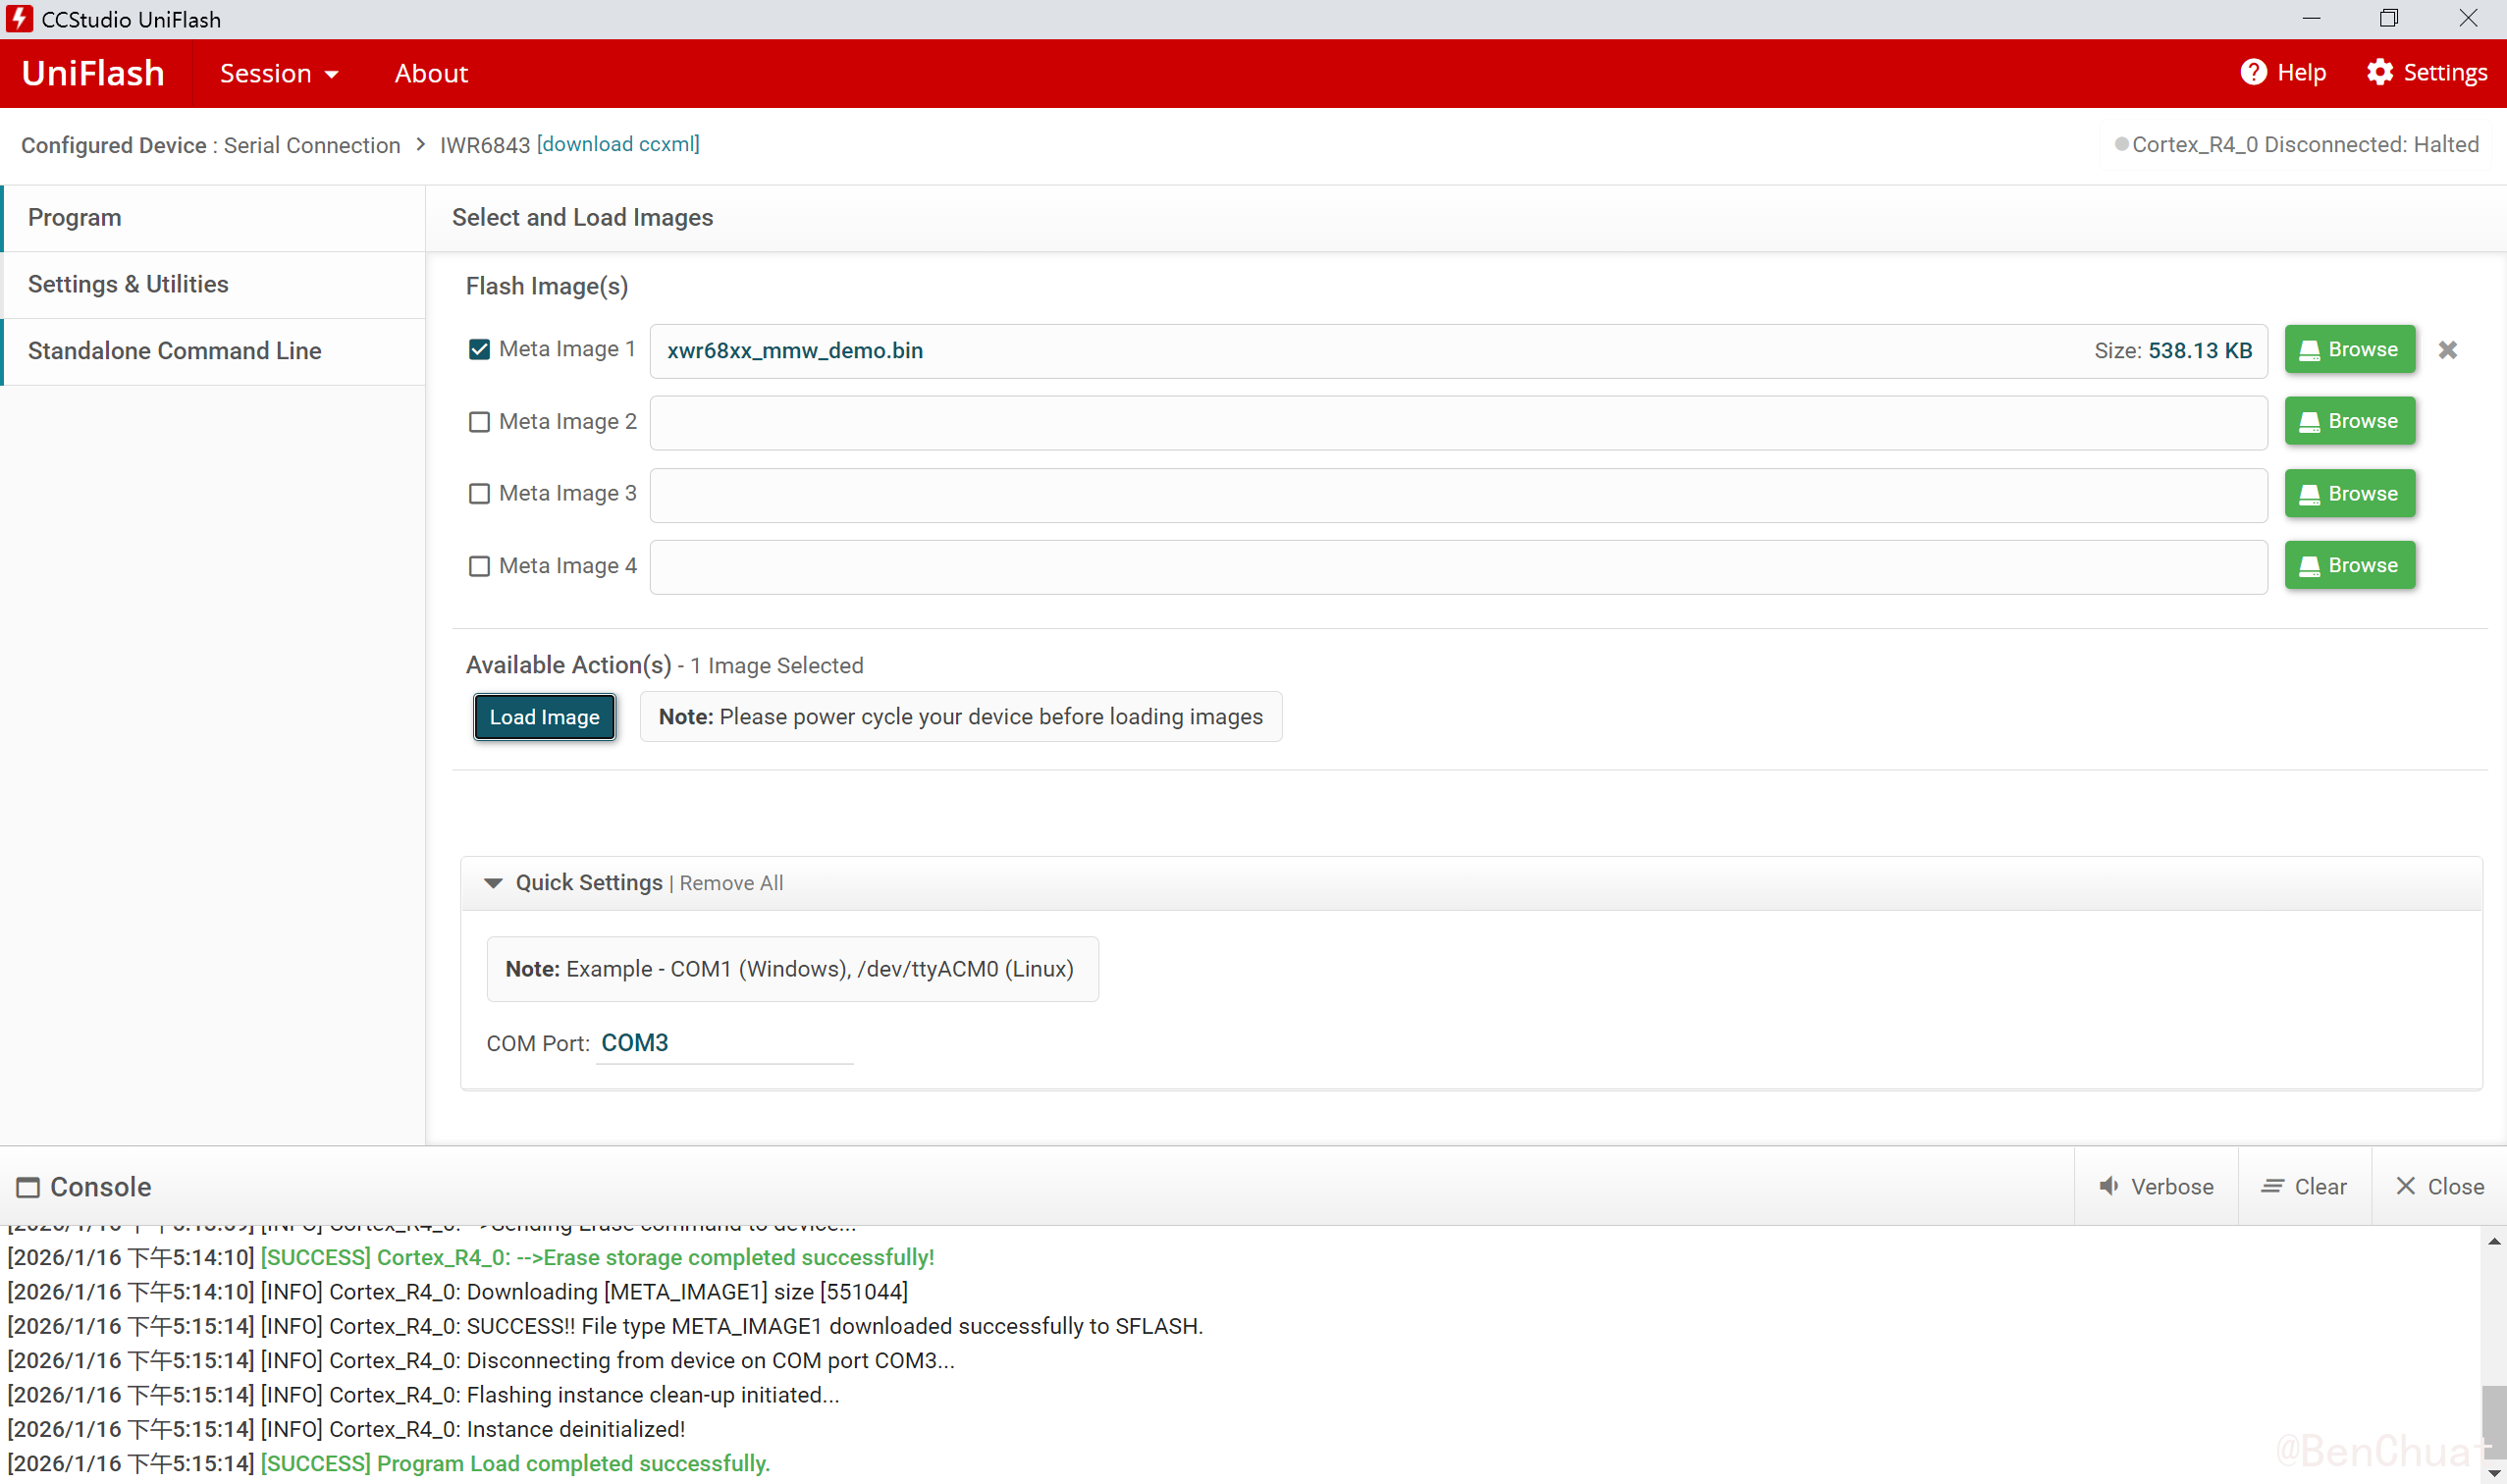Collapse the Quick Settings section
Screen dimensions: 2507x1484
point(493,883)
